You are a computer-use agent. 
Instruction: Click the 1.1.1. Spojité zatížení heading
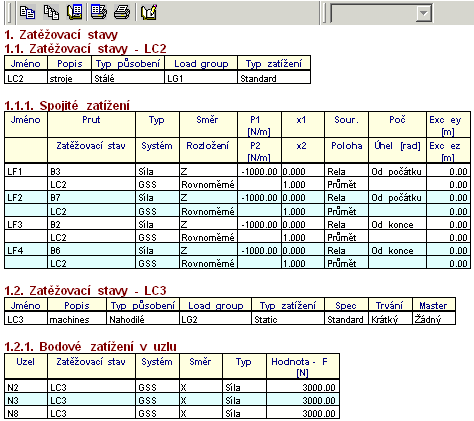67,106
